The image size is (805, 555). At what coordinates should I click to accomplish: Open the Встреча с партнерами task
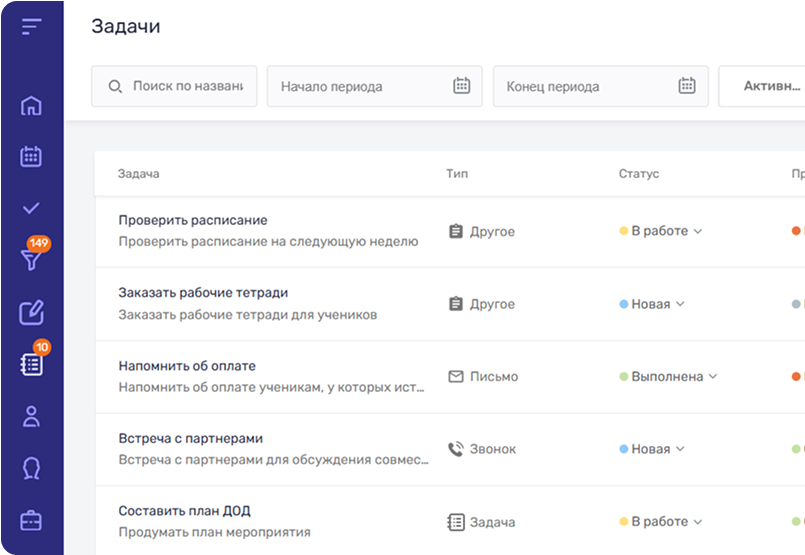coord(191,439)
